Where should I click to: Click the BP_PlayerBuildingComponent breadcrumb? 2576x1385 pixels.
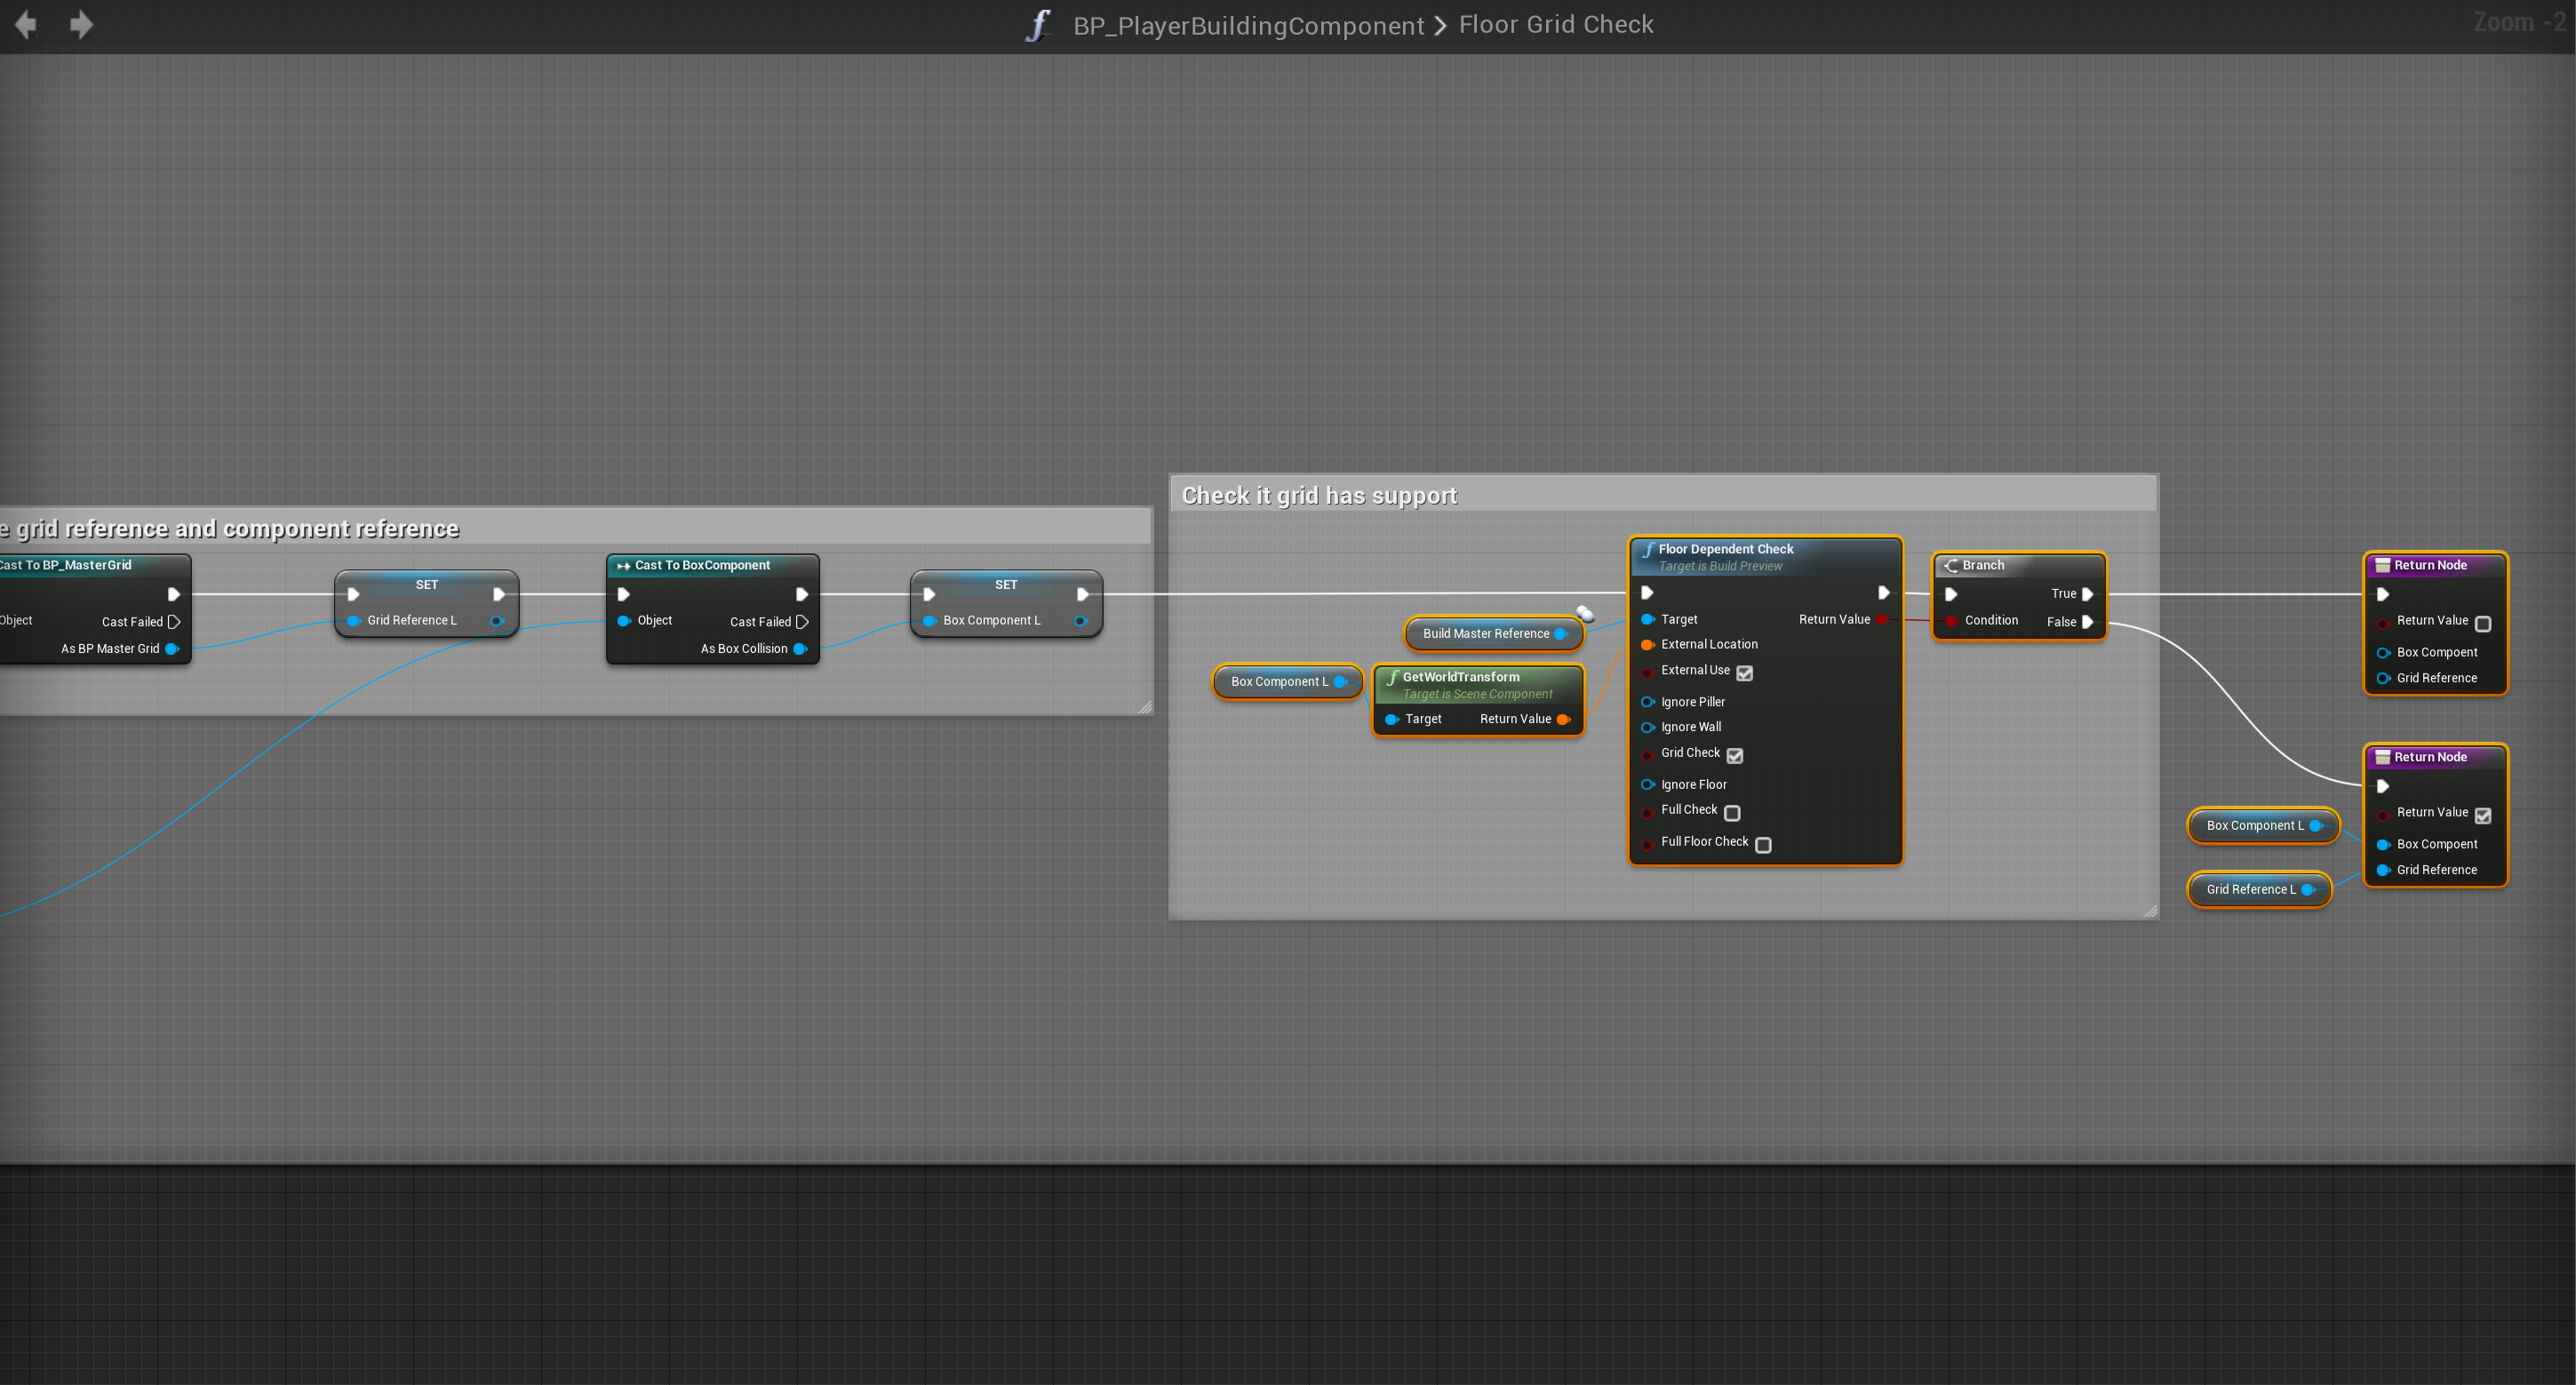pyautogui.click(x=1248, y=25)
